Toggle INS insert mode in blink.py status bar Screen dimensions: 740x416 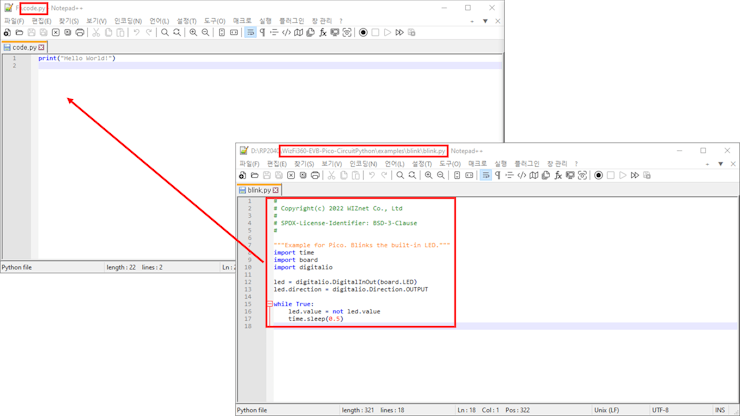(x=720, y=410)
